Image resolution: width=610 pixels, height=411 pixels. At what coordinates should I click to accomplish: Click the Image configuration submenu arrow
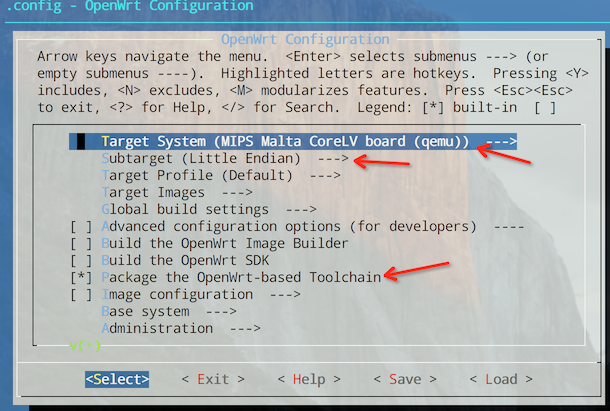click(x=285, y=294)
